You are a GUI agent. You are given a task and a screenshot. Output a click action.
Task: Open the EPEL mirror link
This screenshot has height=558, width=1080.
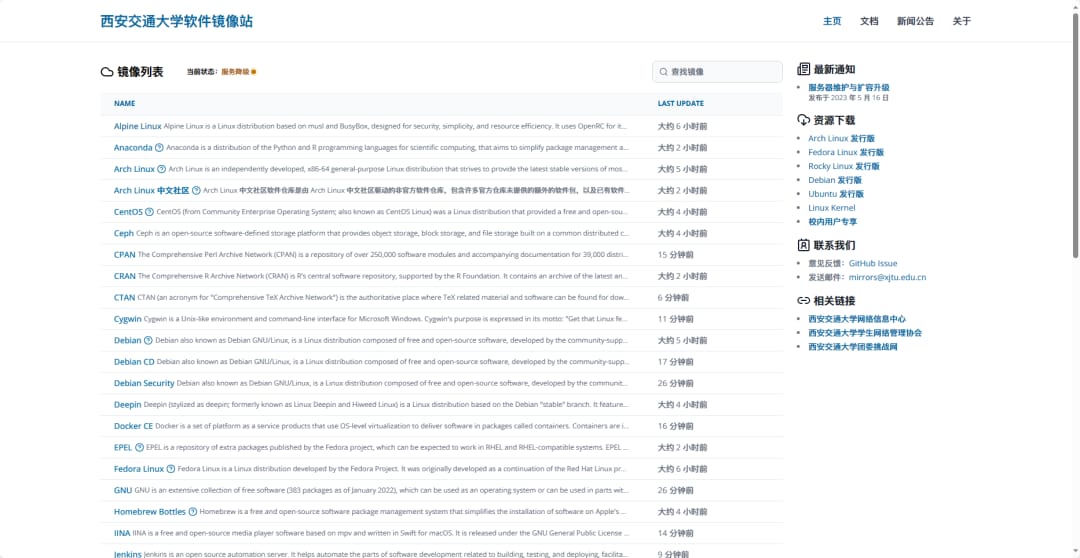coord(123,447)
